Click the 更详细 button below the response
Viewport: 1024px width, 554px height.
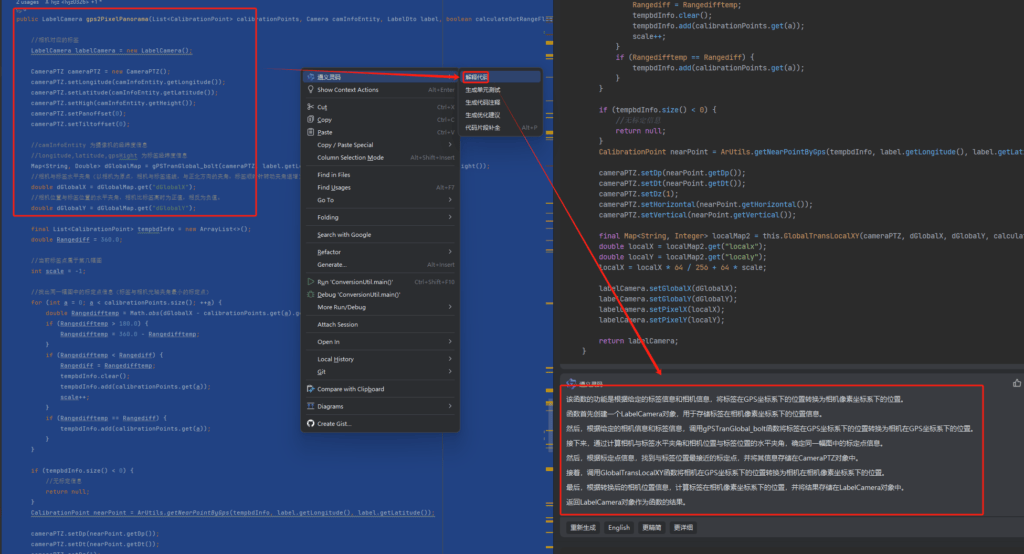point(684,528)
